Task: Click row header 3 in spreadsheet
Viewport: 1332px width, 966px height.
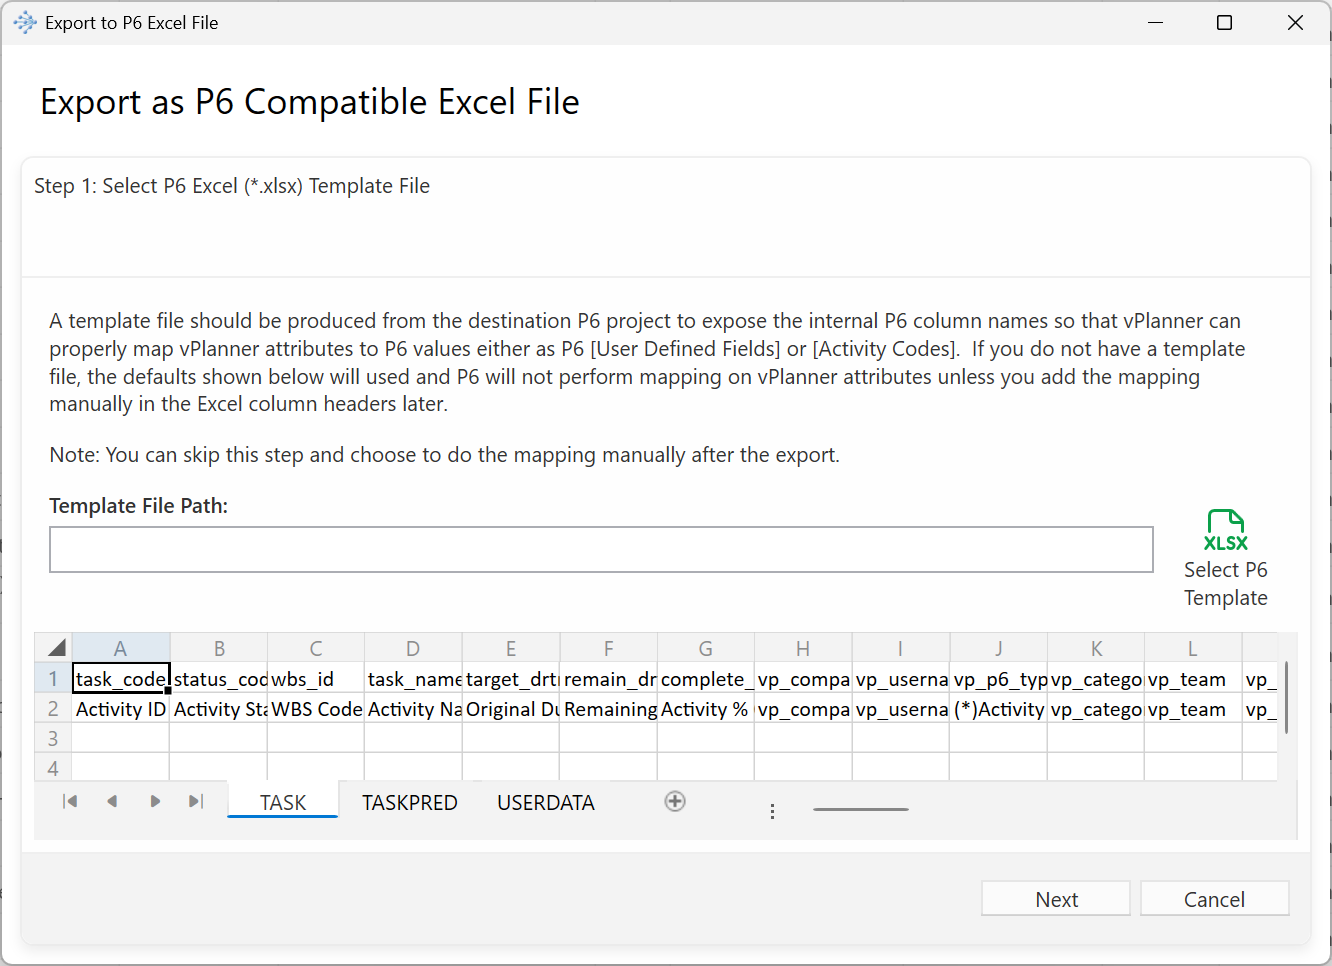Action: tap(53, 739)
